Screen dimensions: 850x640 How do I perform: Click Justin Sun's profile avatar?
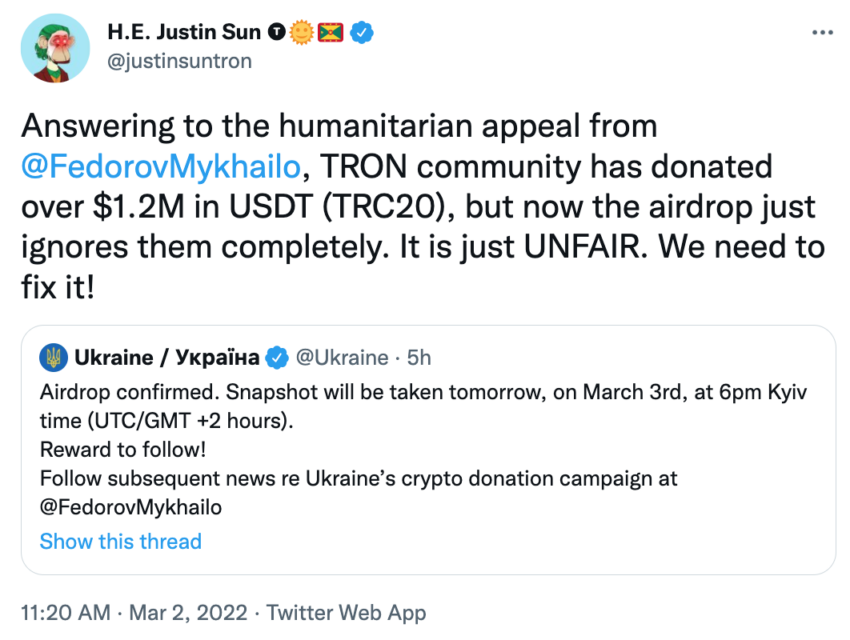(55, 49)
